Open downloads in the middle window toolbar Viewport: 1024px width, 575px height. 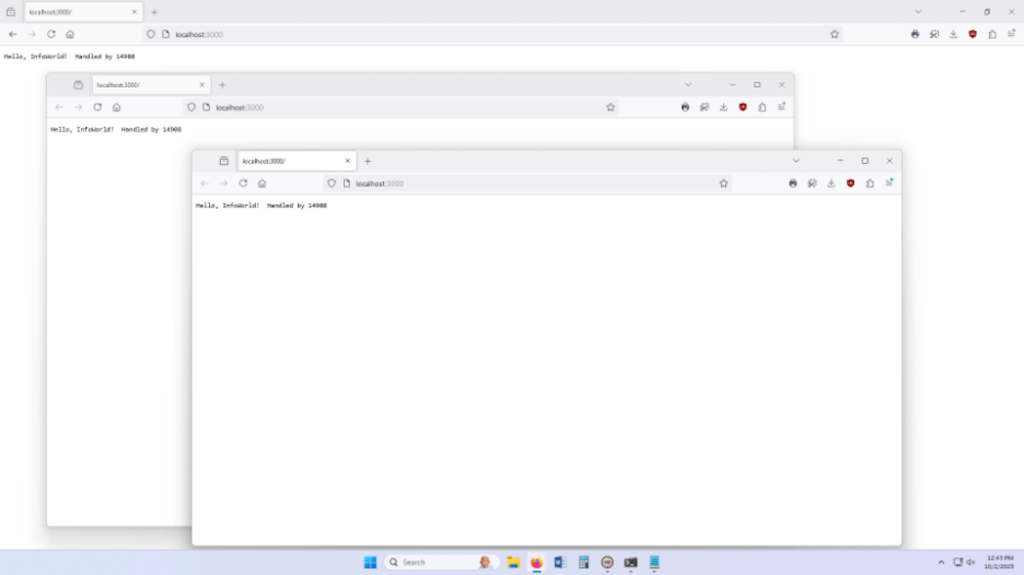click(x=724, y=107)
